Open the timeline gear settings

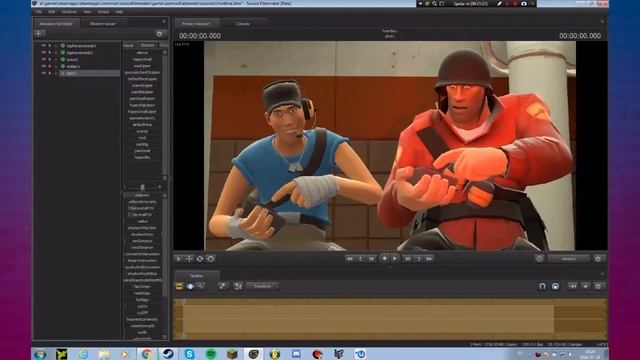tap(598, 287)
